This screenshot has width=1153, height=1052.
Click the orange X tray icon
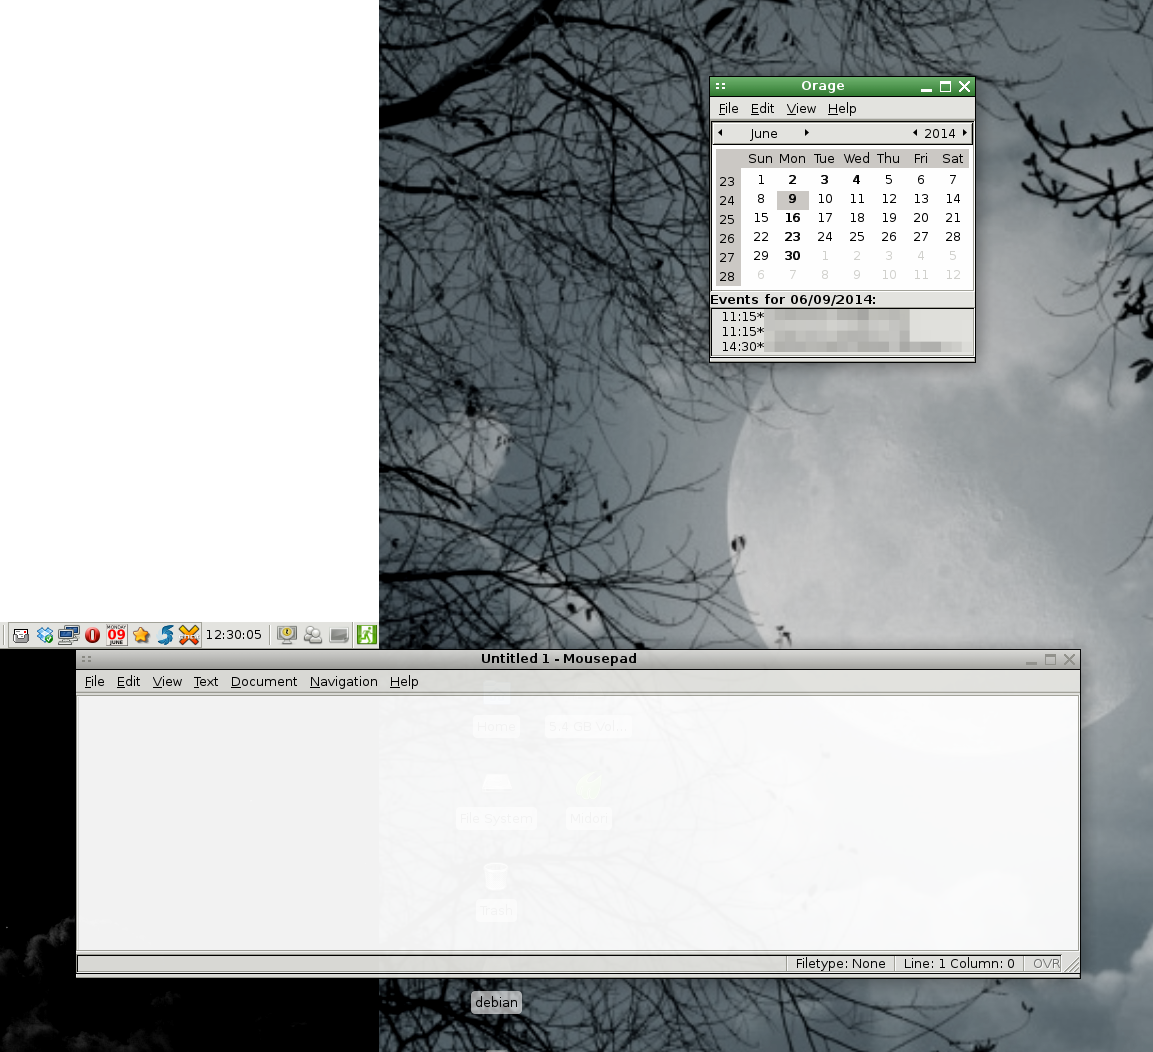click(189, 635)
